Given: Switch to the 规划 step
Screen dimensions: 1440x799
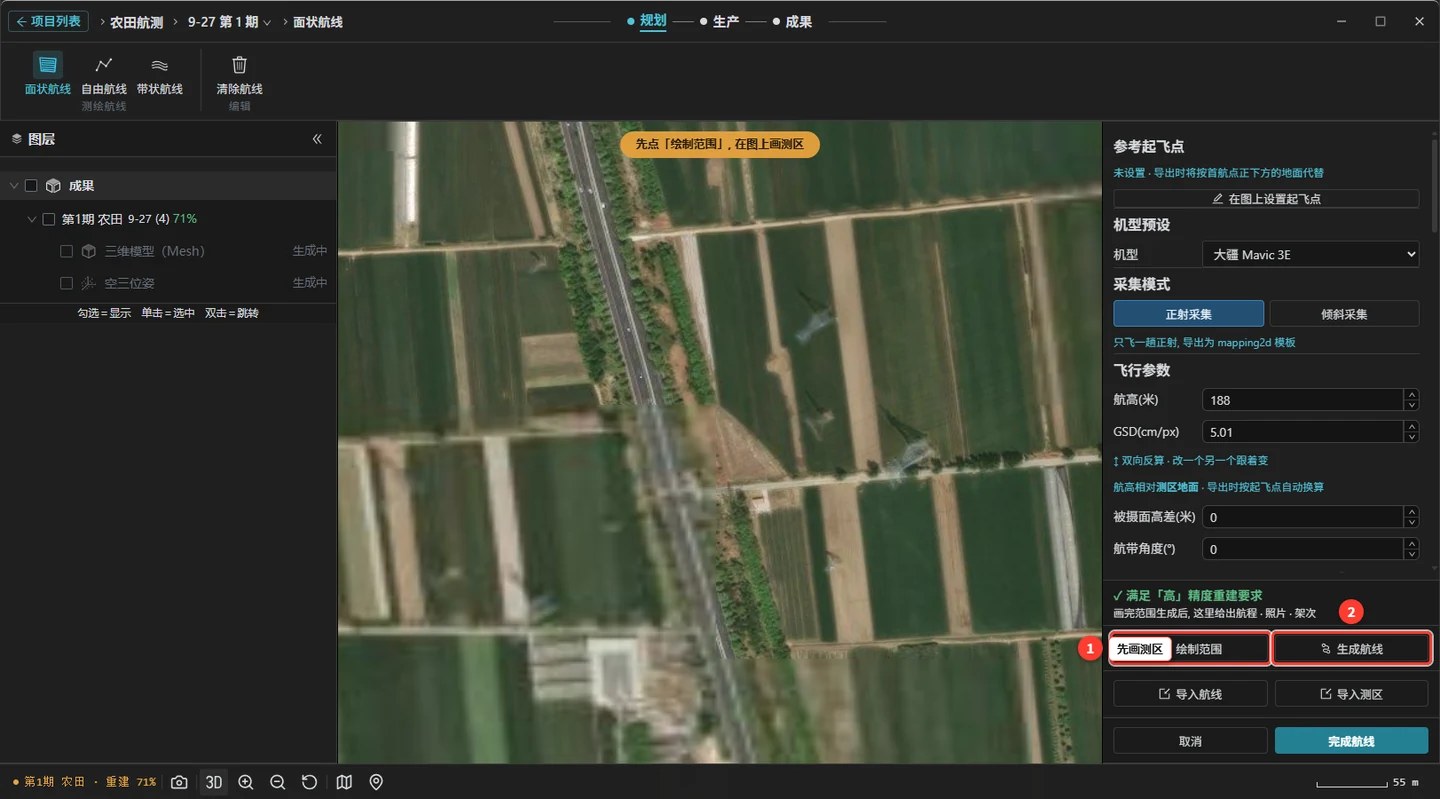Looking at the screenshot, I should 652,21.
